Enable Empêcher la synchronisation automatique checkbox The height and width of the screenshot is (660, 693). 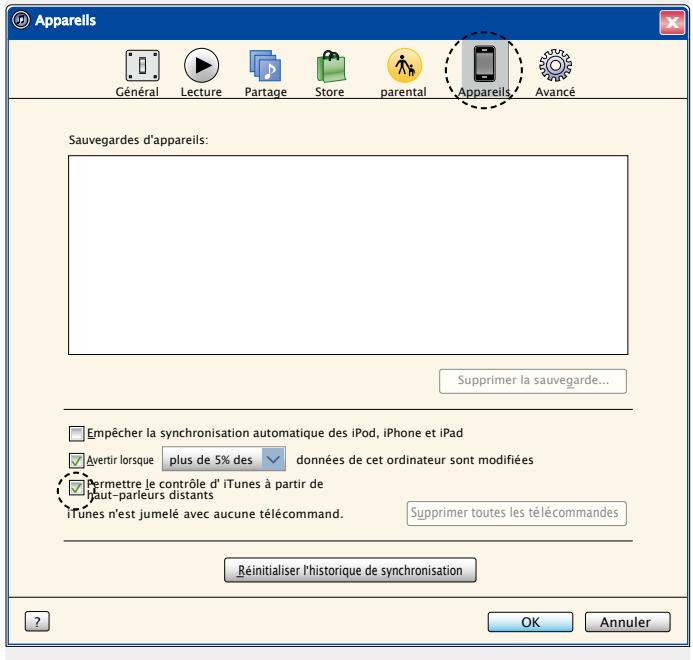click(76, 434)
